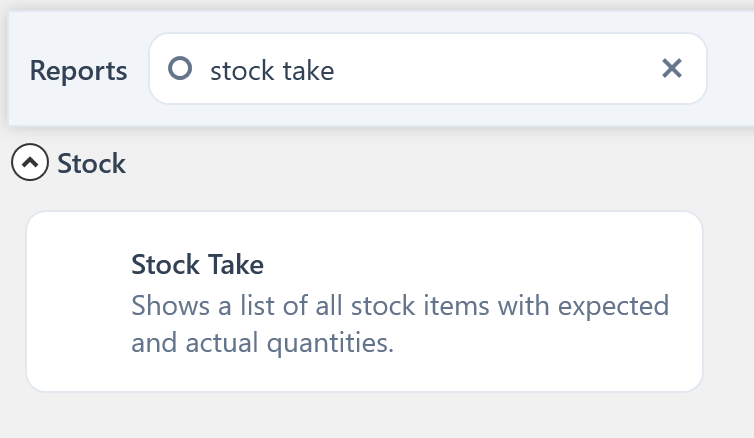Click the circular icon before 'stock take'
This screenshot has width=754, height=438.
tap(180, 69)
